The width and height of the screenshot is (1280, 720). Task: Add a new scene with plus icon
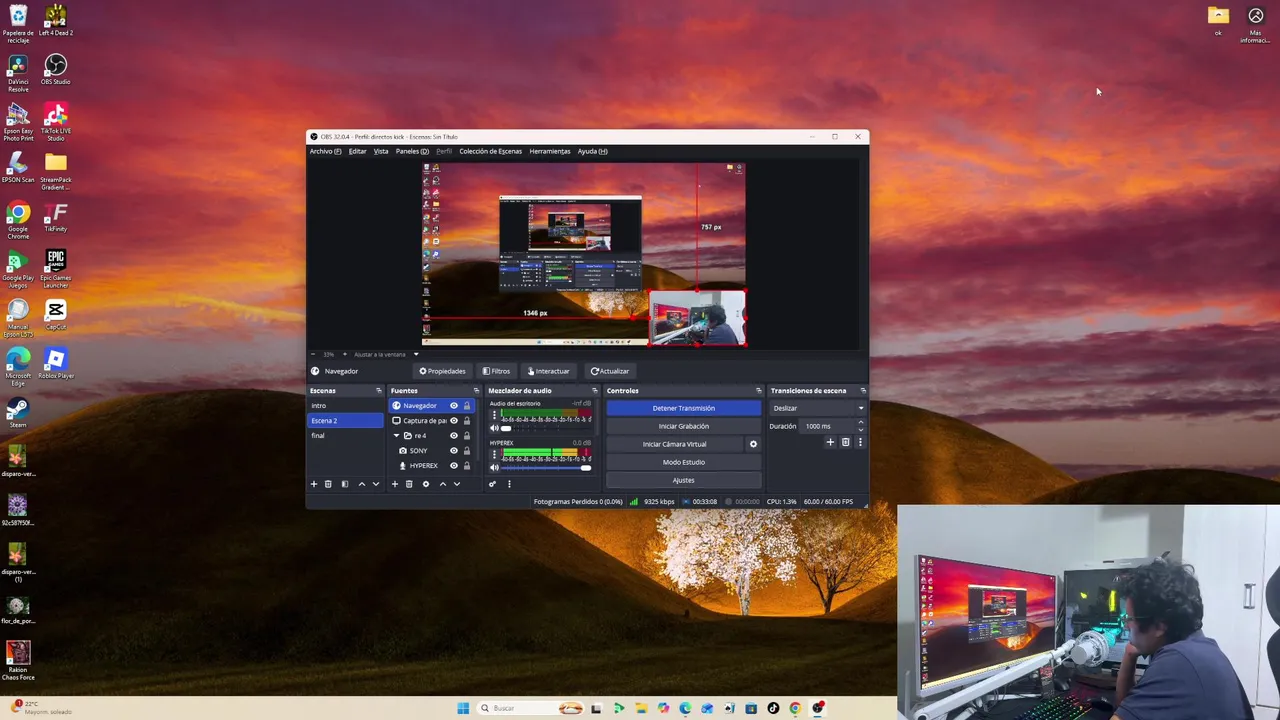click(313, 484)
